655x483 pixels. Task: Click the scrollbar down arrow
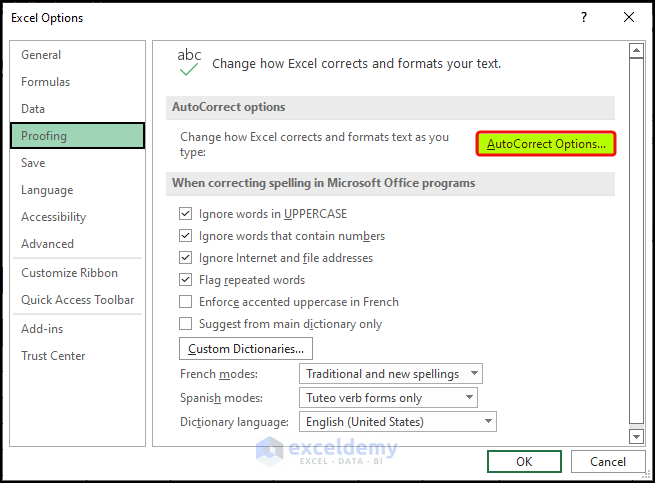tap(636, 437)
